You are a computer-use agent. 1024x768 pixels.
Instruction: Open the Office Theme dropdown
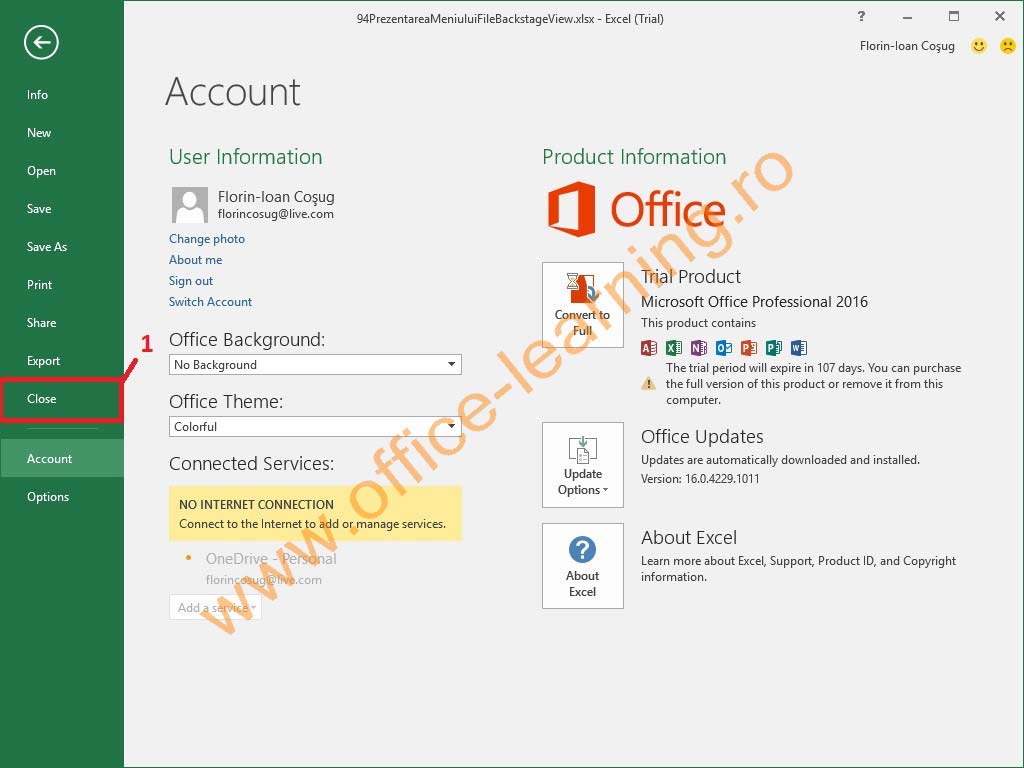[315, 426]
